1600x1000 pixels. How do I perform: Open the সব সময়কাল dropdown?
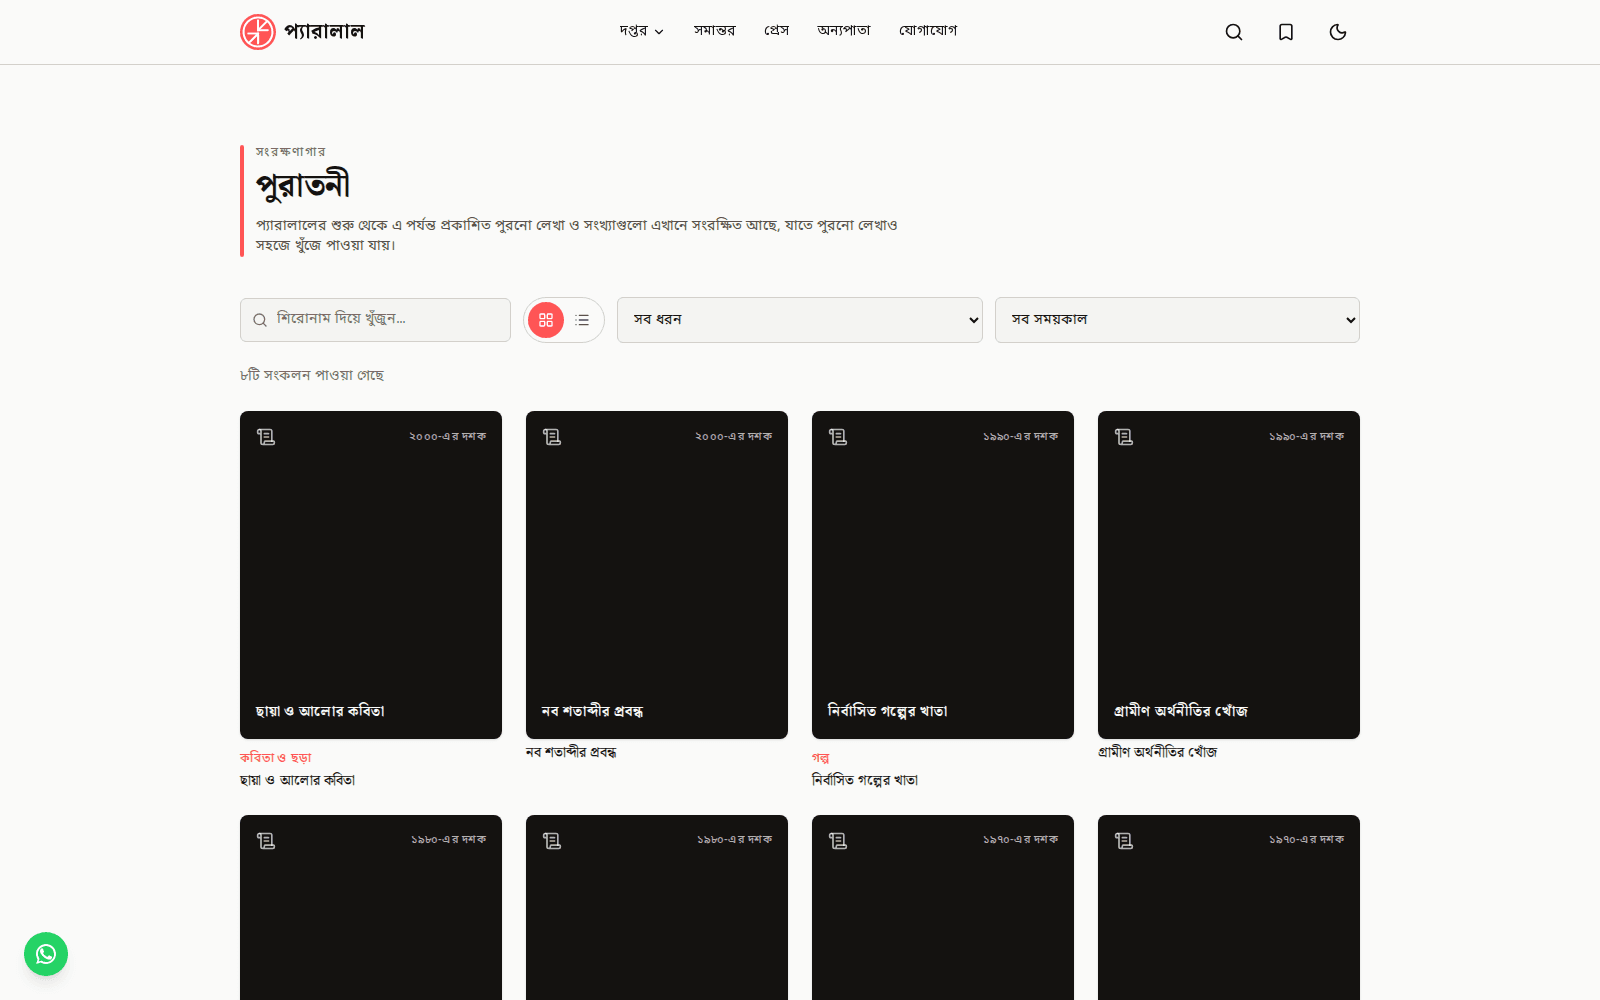click(x=1177, y=320)
